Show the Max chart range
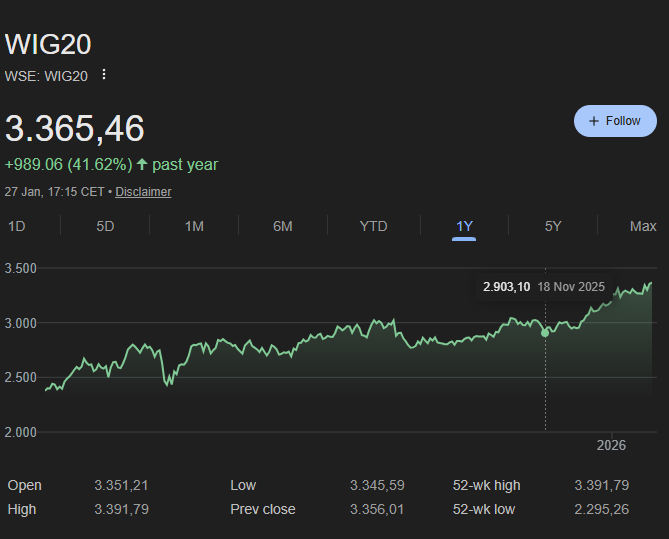The width and height of the screenshot is (669, 539). click(643, 226)
